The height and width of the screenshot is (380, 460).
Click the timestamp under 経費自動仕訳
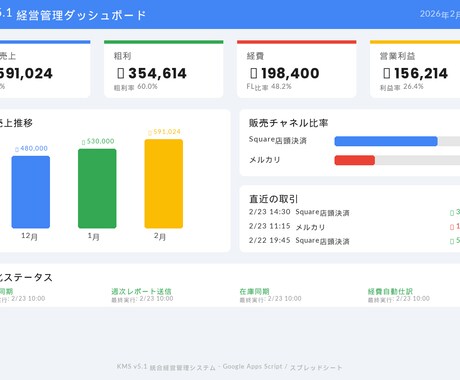coord(399,299)
